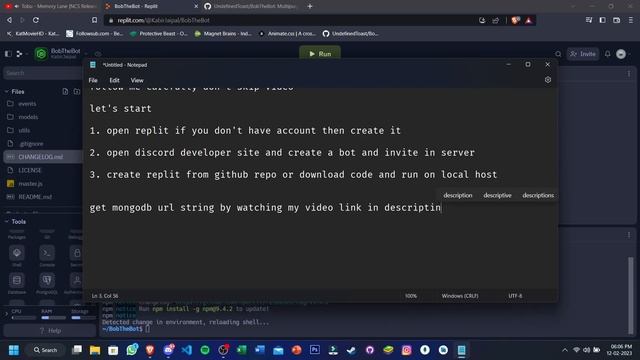
Task: Show hidden system tray icons chevron
Action: [565, 350]
